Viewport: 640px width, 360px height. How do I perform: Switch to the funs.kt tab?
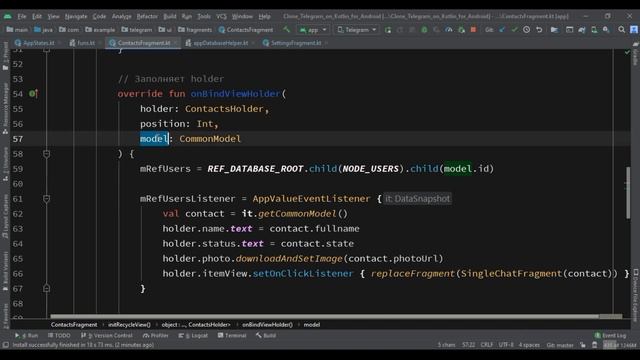click(x=86, y=43)
